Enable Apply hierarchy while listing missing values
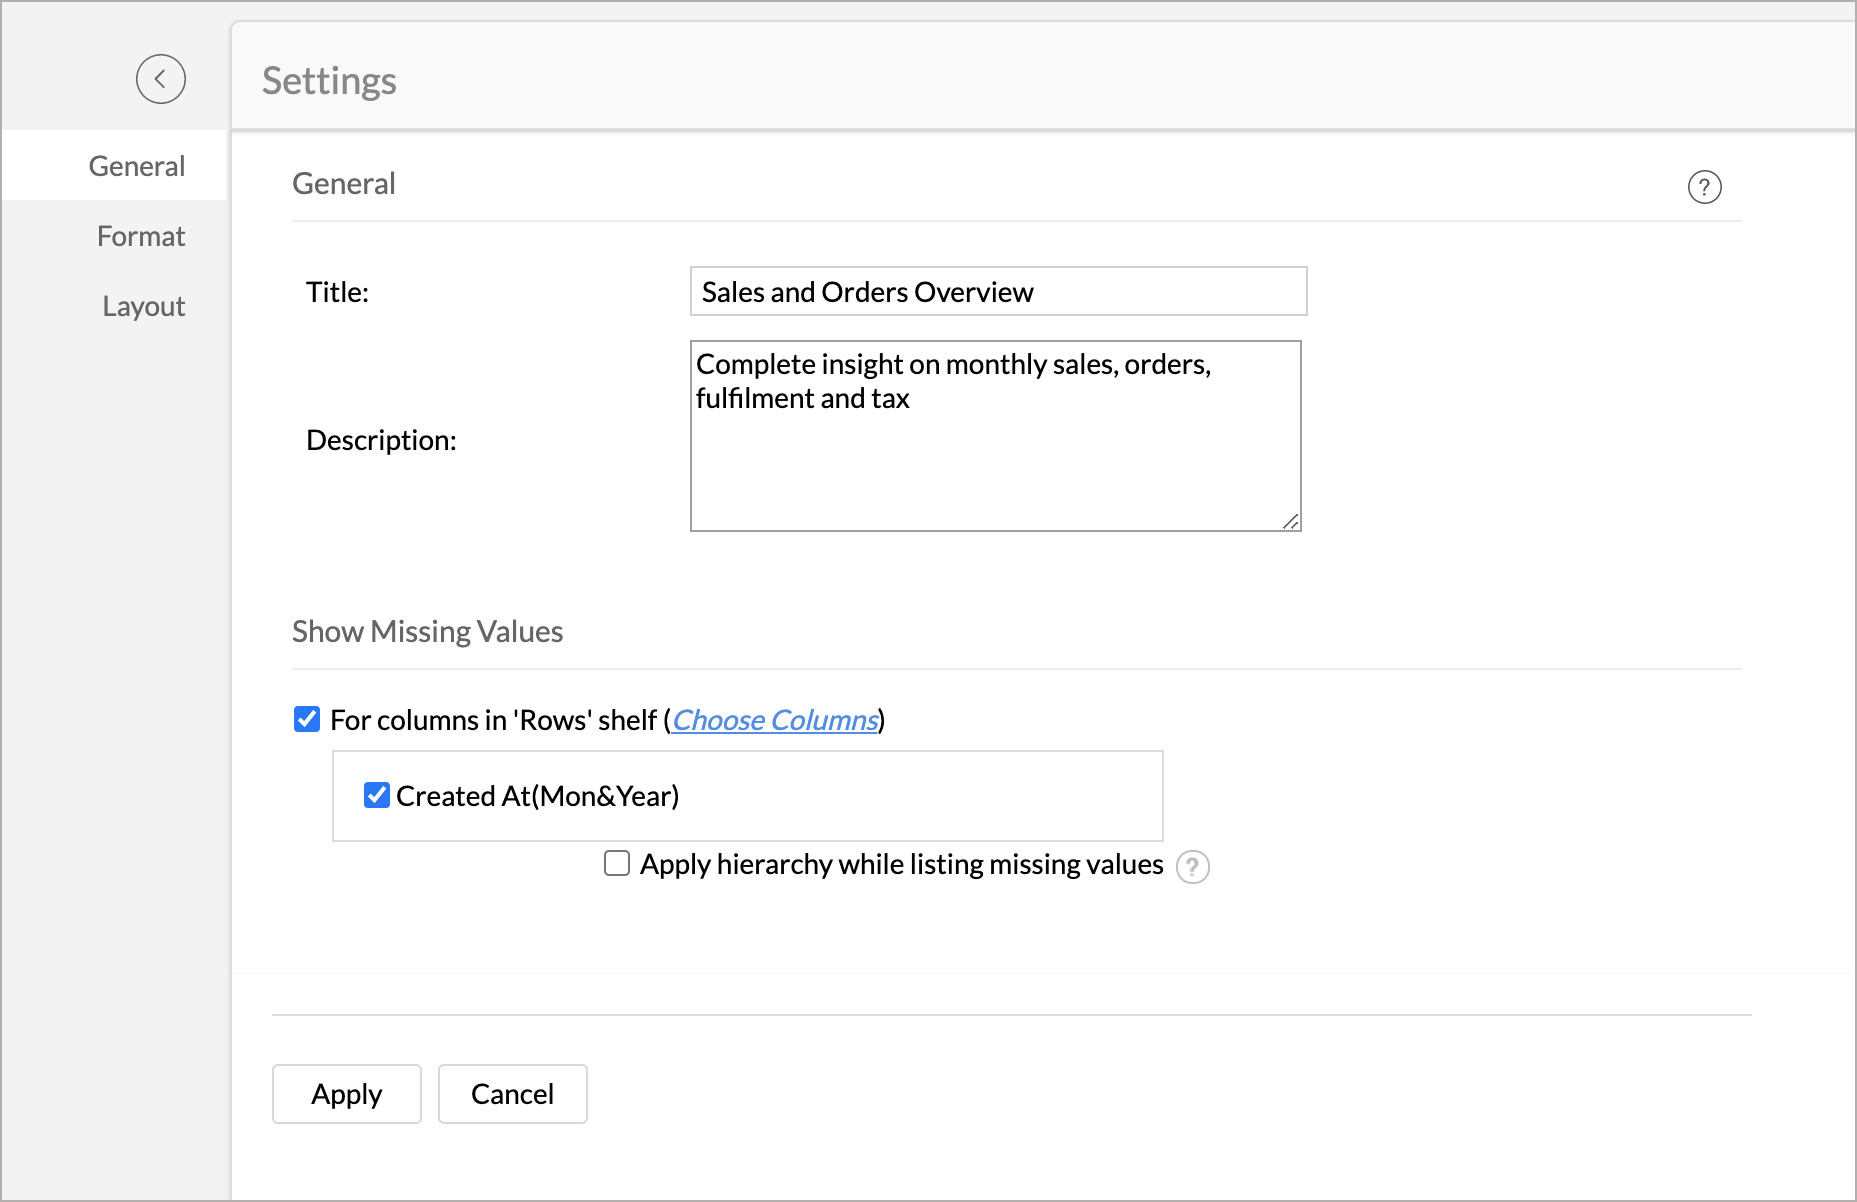This screenshot has width=1857, height=1202. [617, 863]
